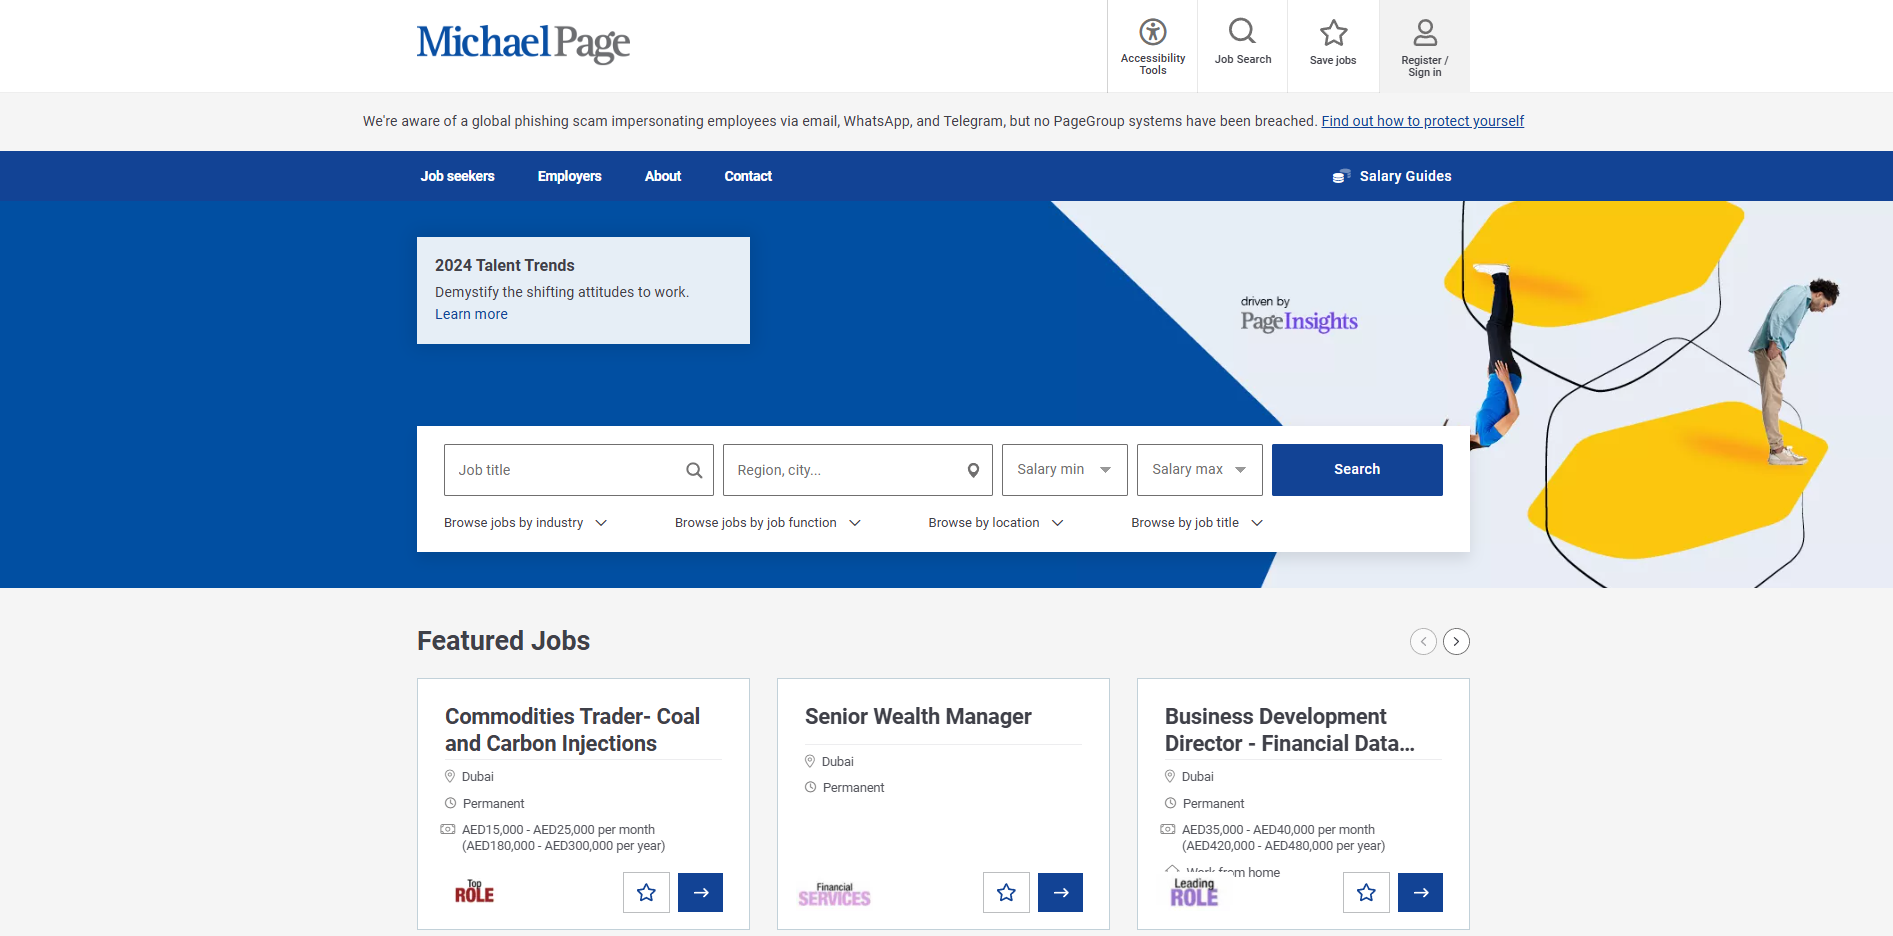Open About menu
Image resolution: width=1893 pixels, height=936 pixels.
[663, 176]
